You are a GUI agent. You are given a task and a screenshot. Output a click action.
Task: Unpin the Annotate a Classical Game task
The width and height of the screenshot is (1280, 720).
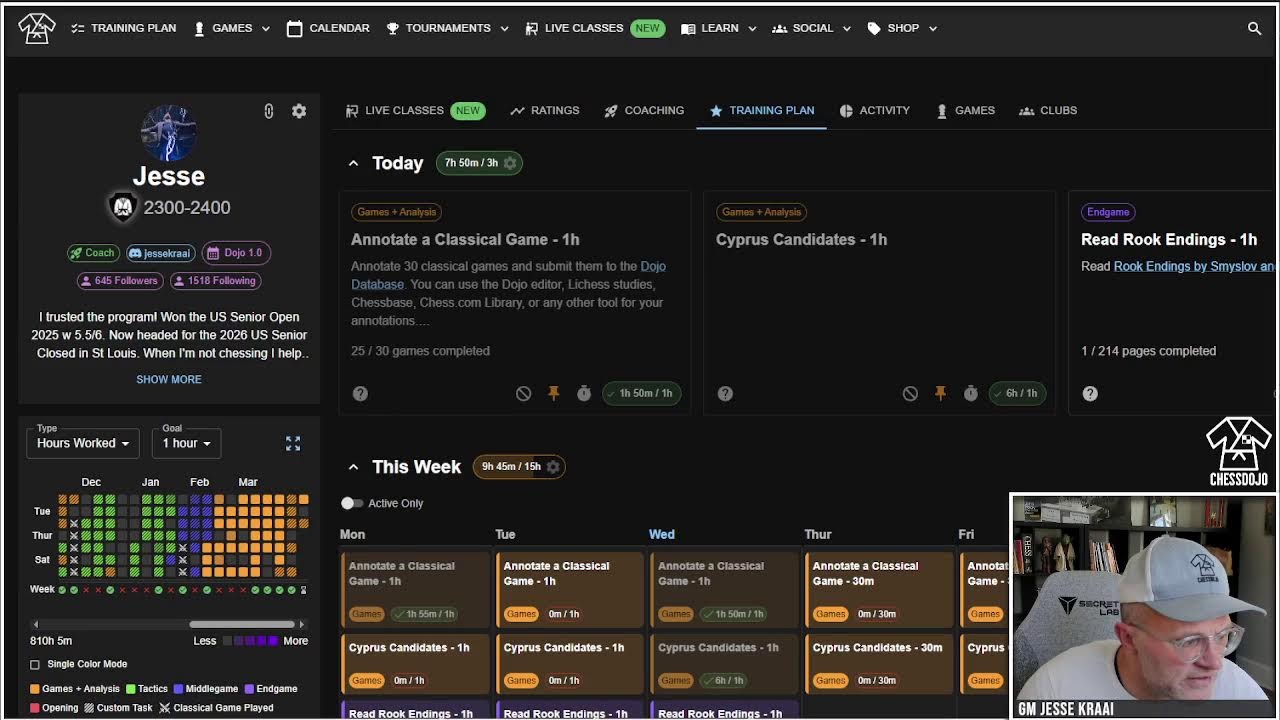pyautogui.click(x=553, y=393)
